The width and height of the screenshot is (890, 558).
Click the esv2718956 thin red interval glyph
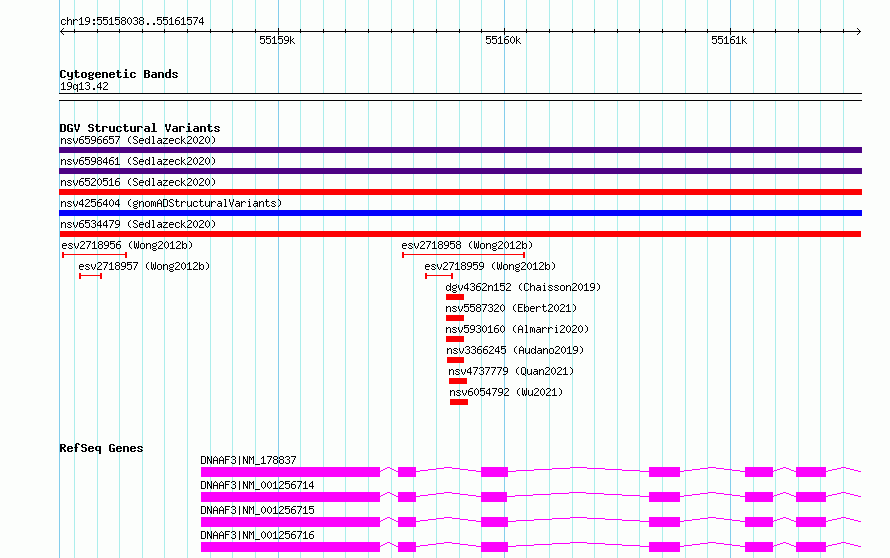pyautogui.click(x=94, y=255)
